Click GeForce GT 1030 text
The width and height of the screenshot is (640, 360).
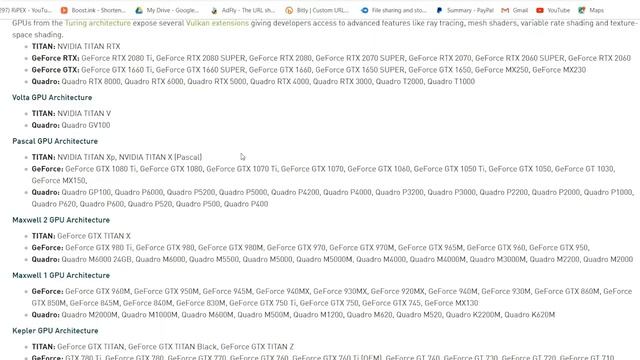(x=584, y=169)
